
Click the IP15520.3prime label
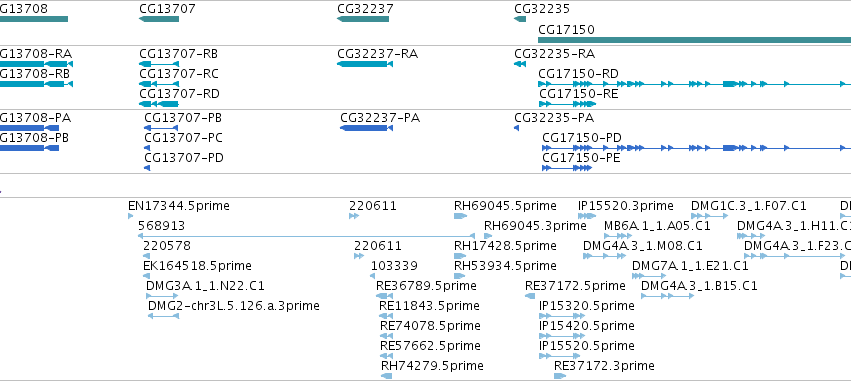click(x=626, y=206)
